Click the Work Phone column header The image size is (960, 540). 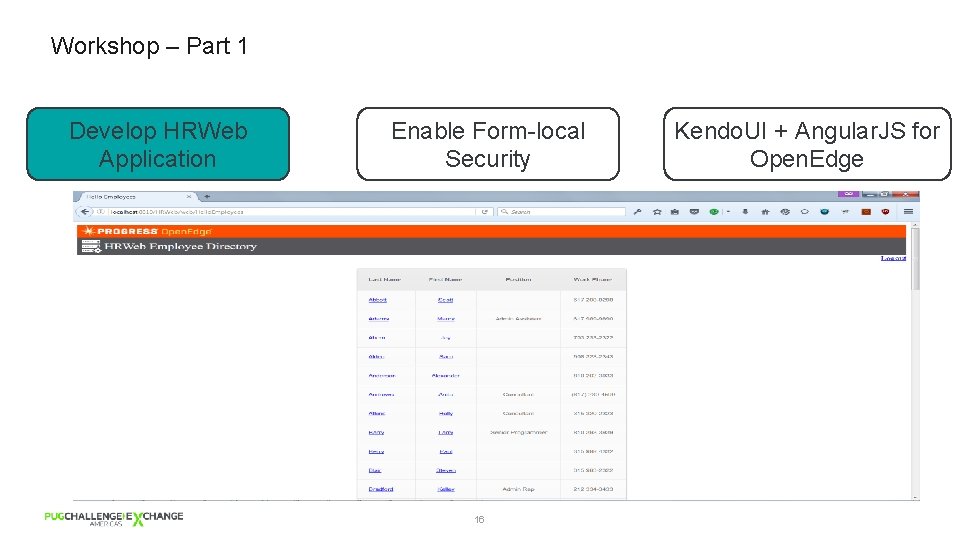[x=593, y=279]
